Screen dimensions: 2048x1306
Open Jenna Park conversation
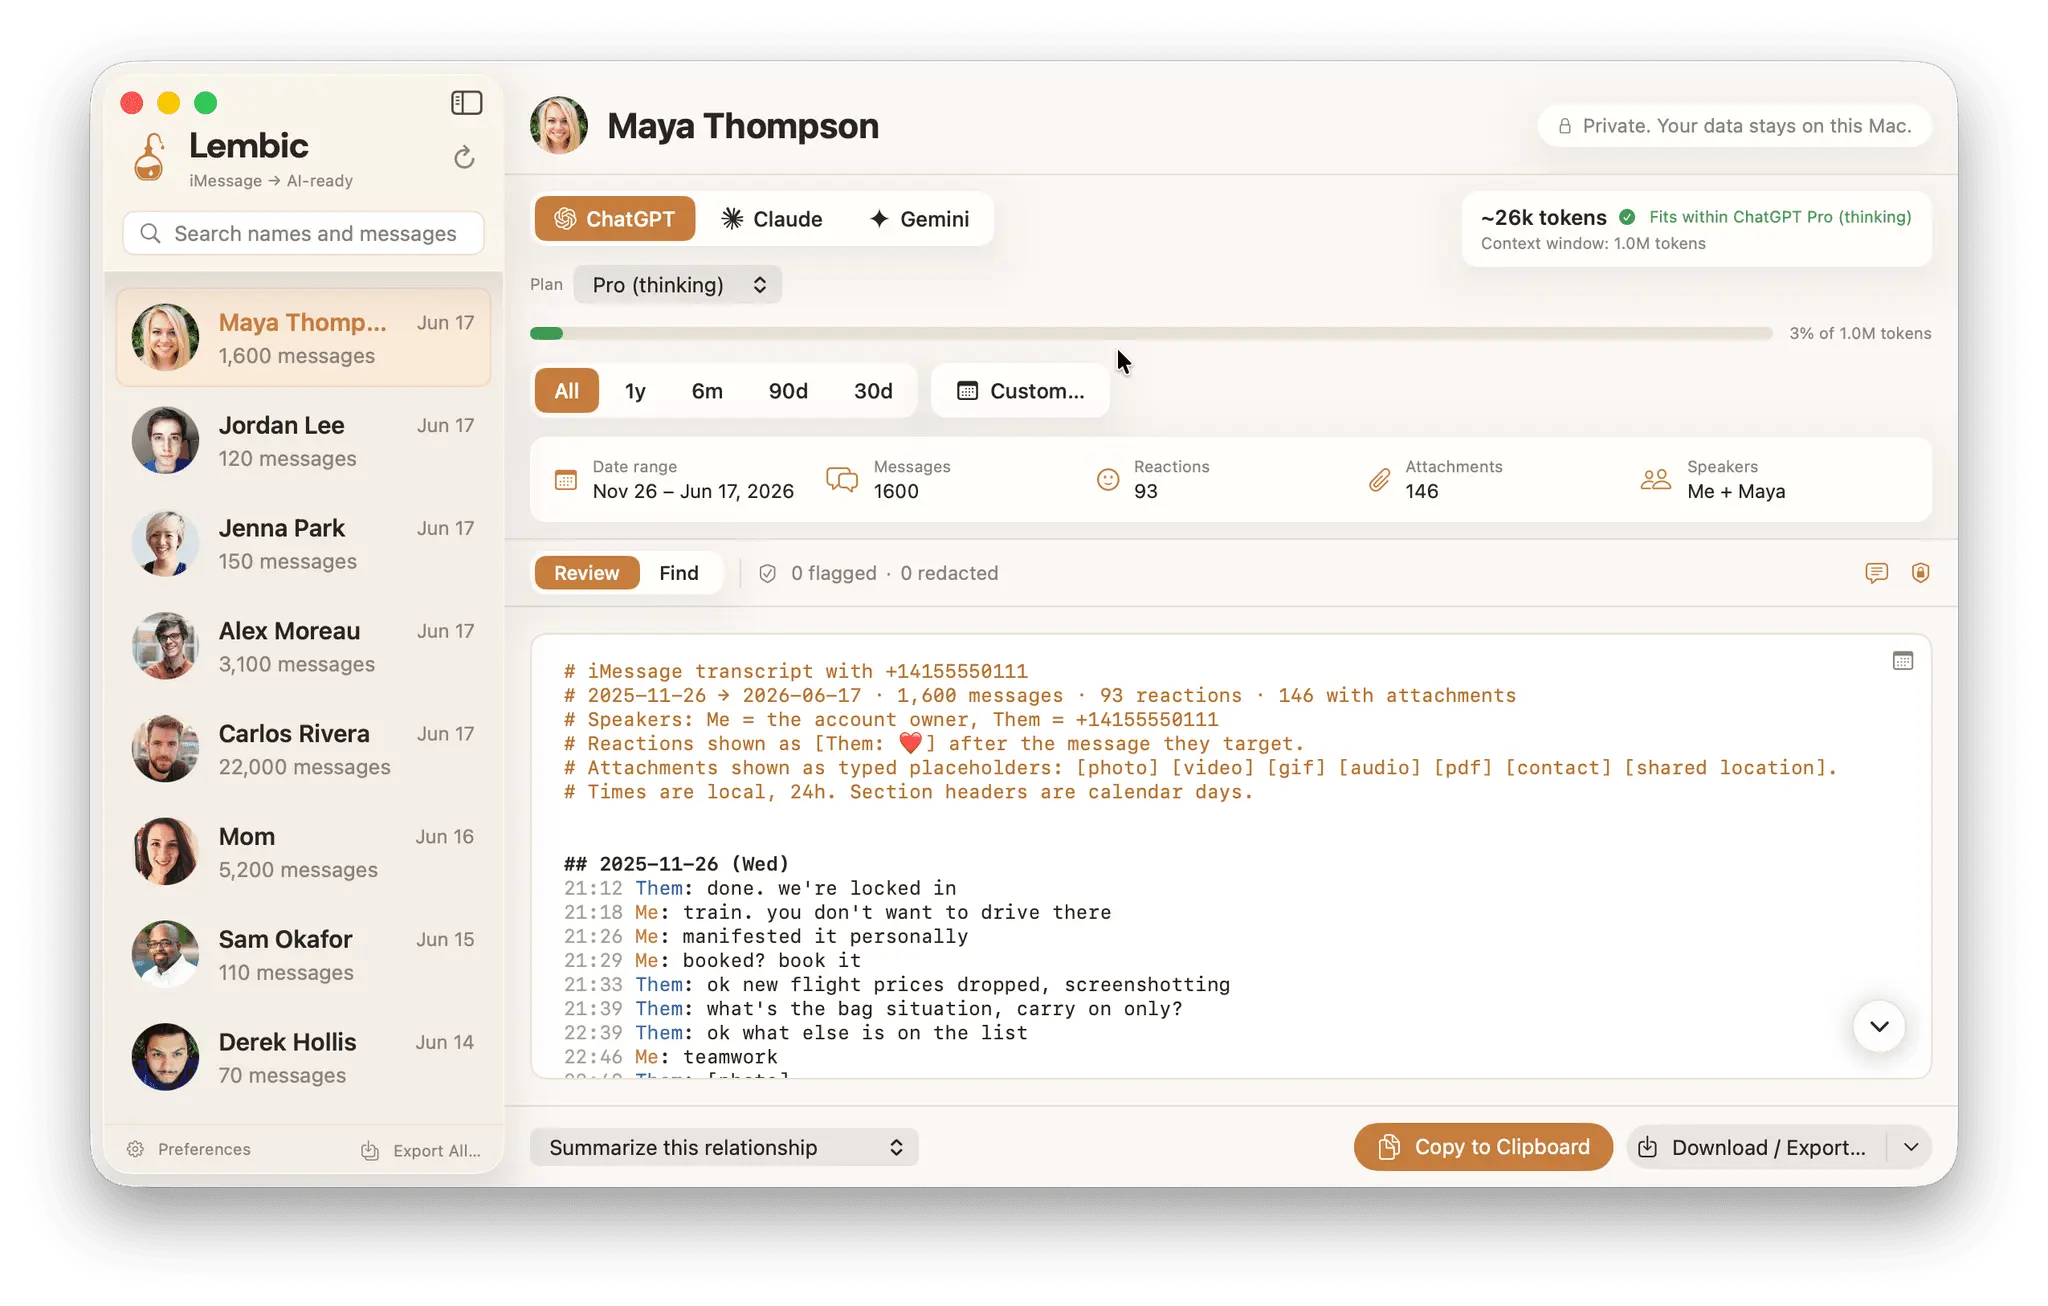[303, 544]
